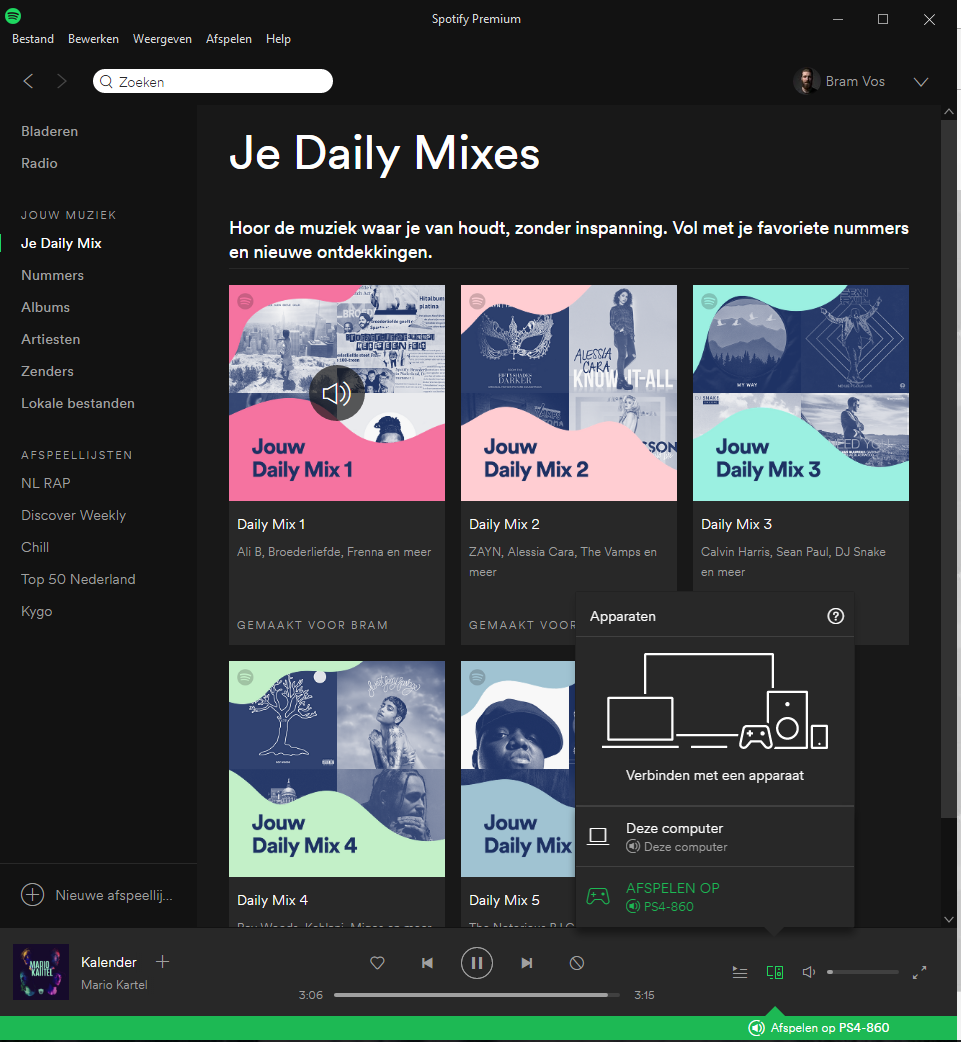Pause the playing track
961x1042 pixels.
coord(477,962)
